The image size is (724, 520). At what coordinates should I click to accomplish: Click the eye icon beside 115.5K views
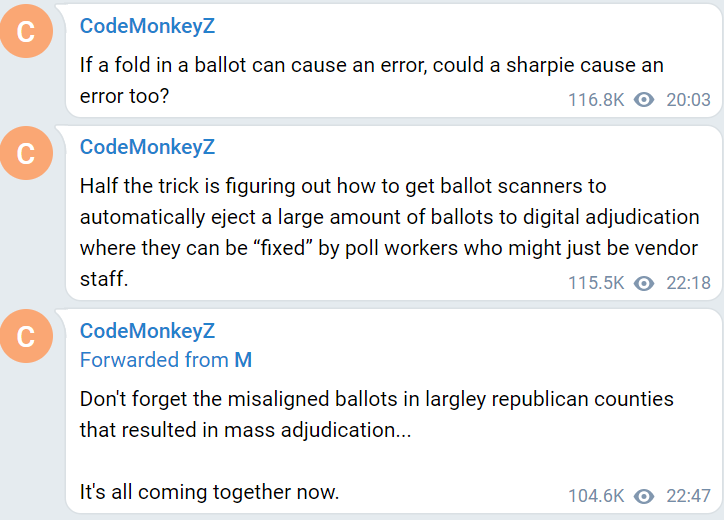644,283
